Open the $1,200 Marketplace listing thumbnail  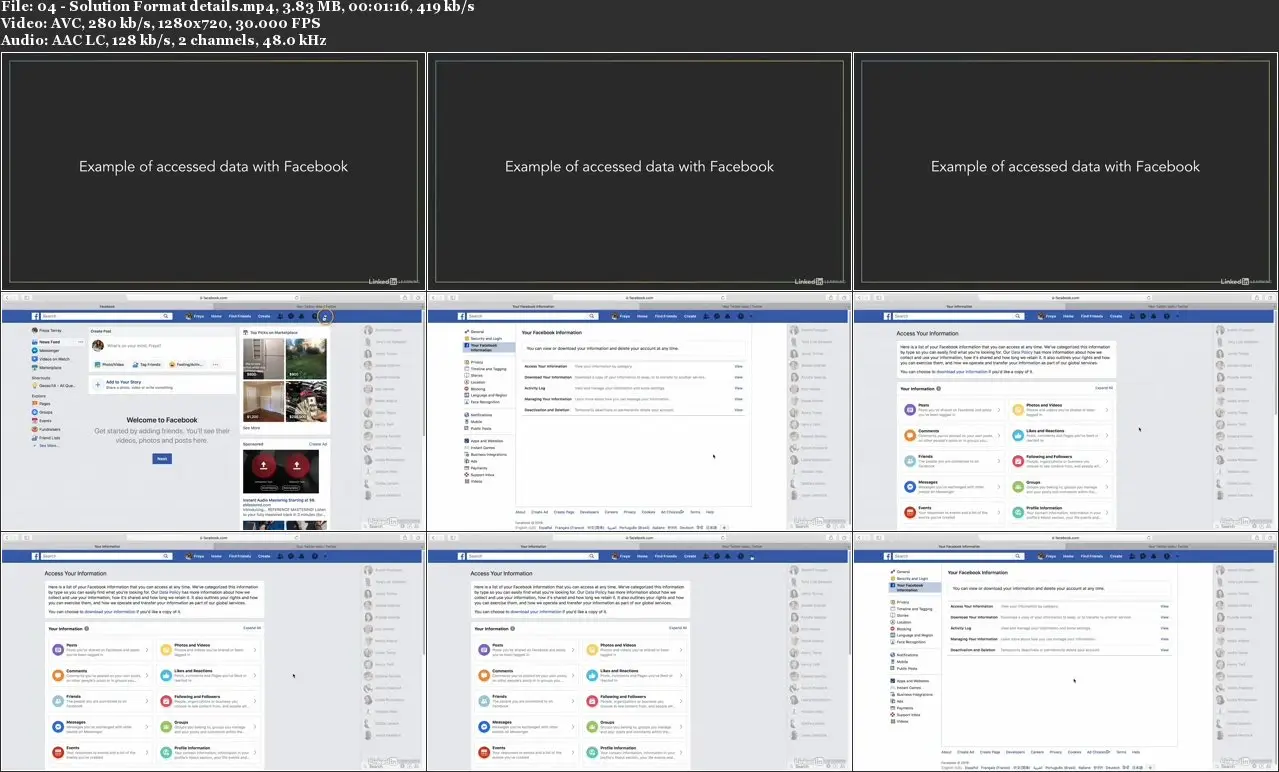pos(264,402)
